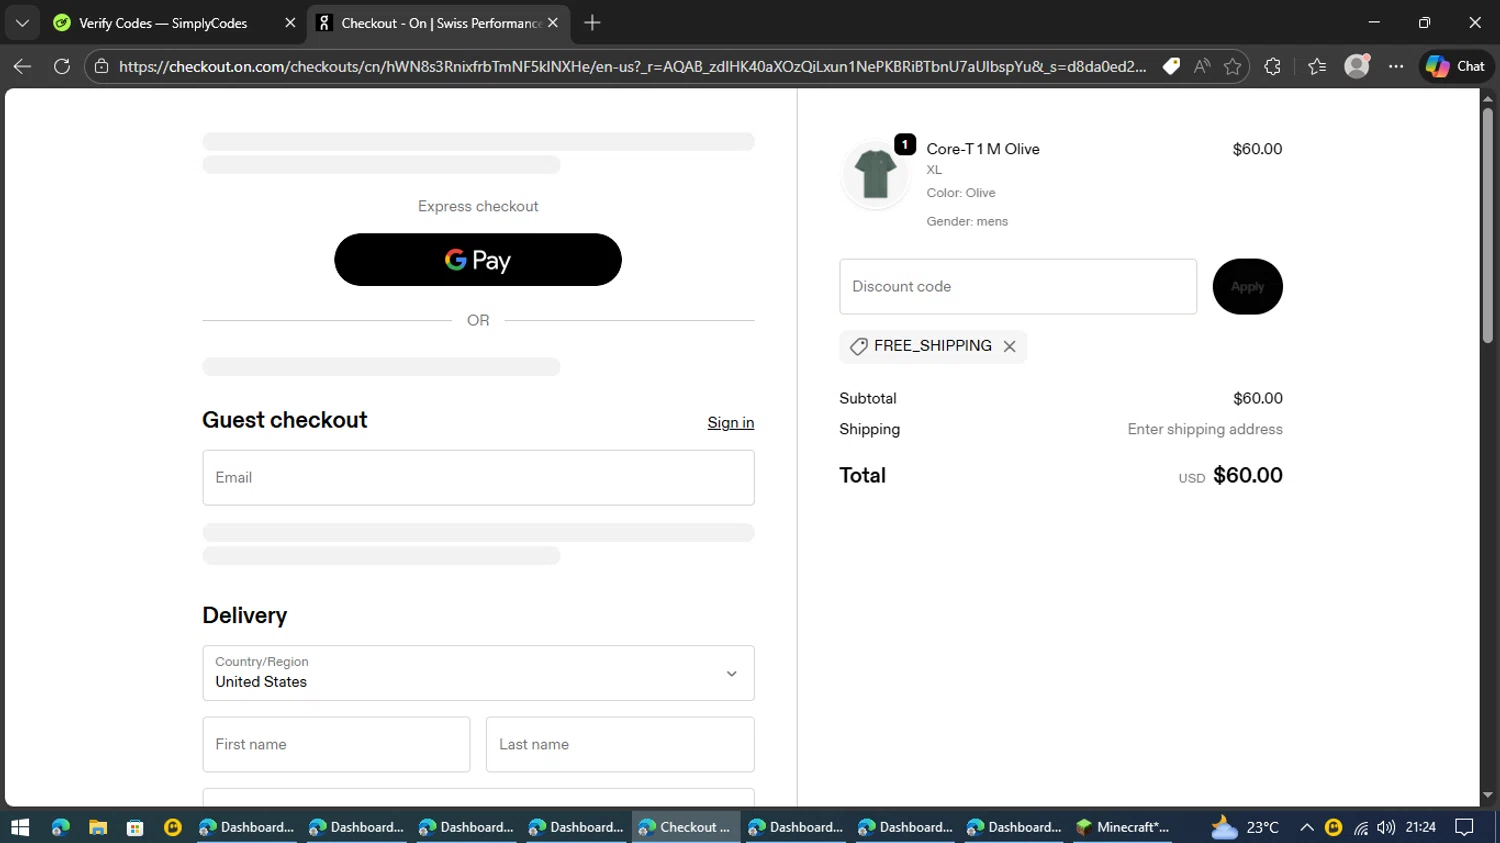
Task: Close the Verify Codes — SimplyCodes tab
Action: click(x=290, y=23)
